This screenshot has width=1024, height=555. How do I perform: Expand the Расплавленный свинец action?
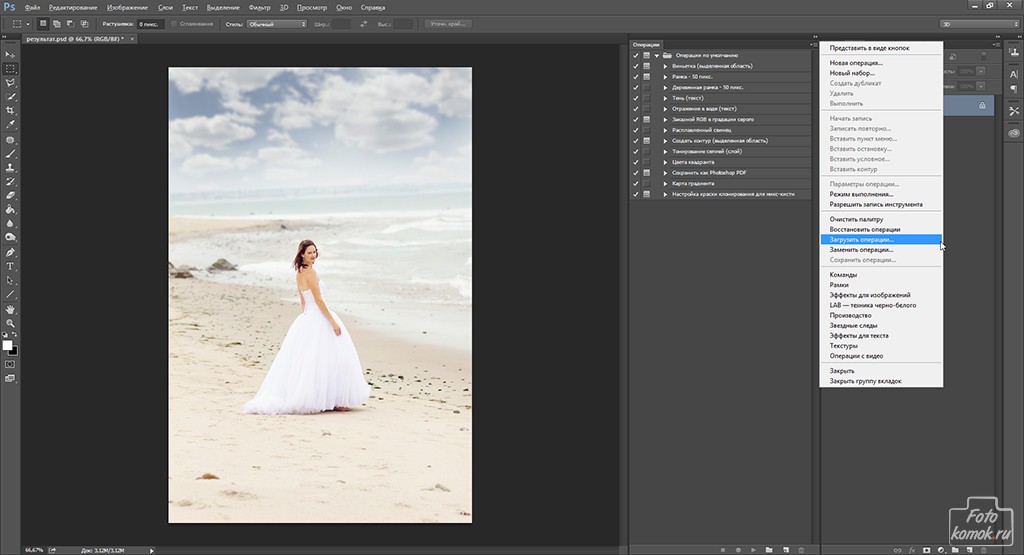coord(666,130)
